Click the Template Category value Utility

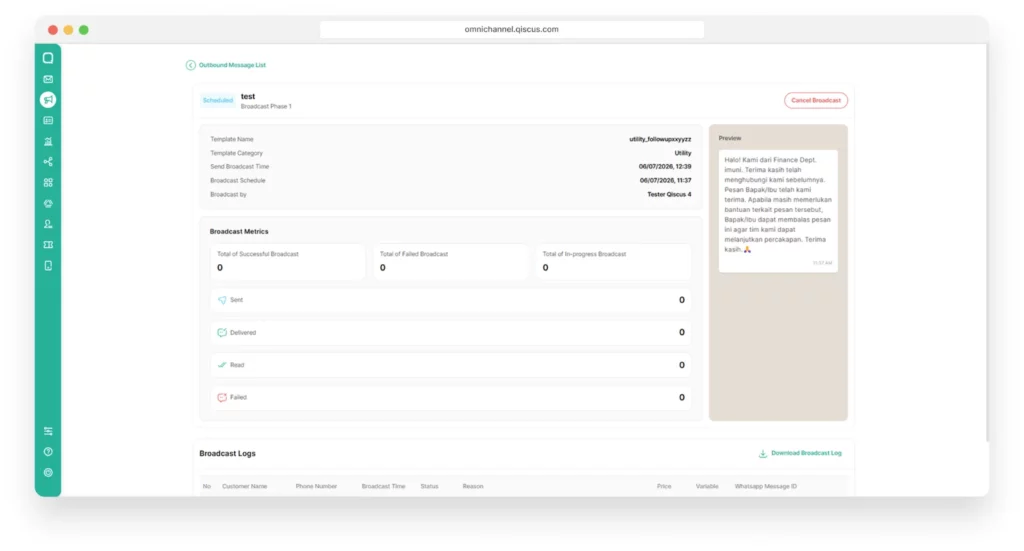coord(682,153)
